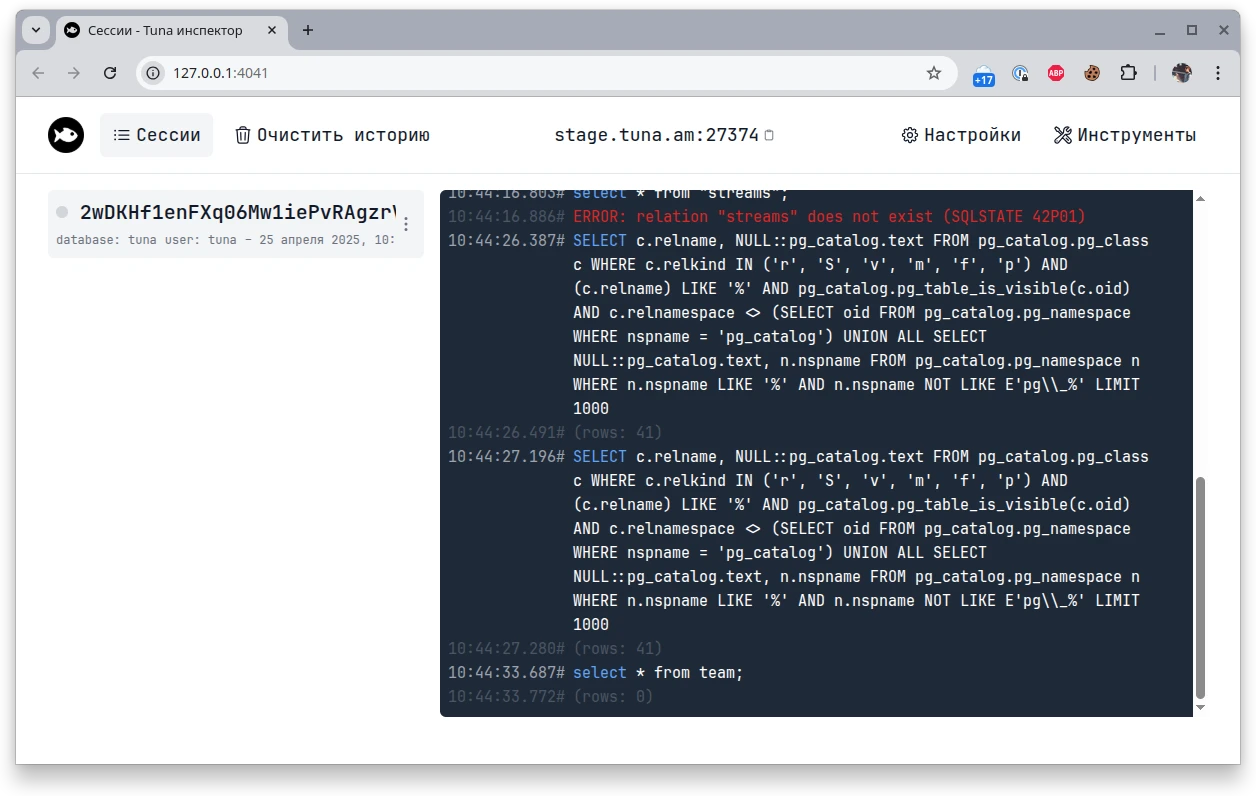The height and width of the screenshot is (796, 1256).
Task: Click Очистить историю button
Action: (332, 135)
